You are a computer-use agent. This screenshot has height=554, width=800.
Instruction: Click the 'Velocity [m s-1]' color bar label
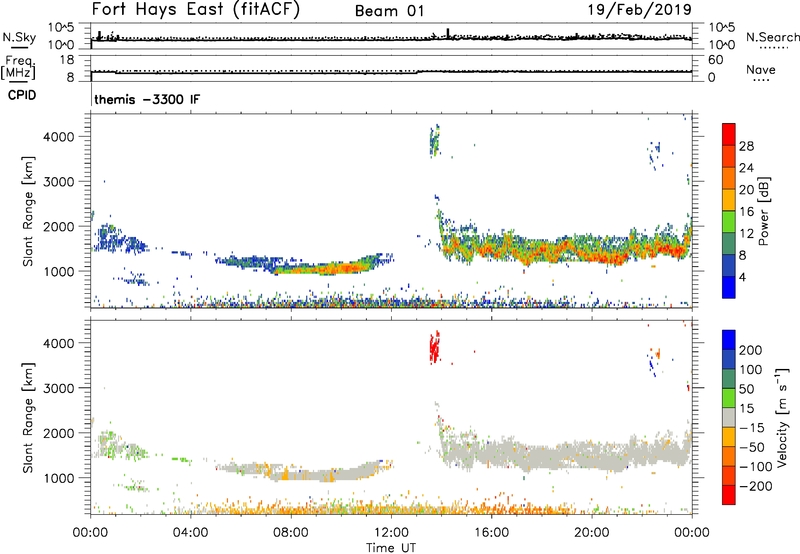(783, 418)
